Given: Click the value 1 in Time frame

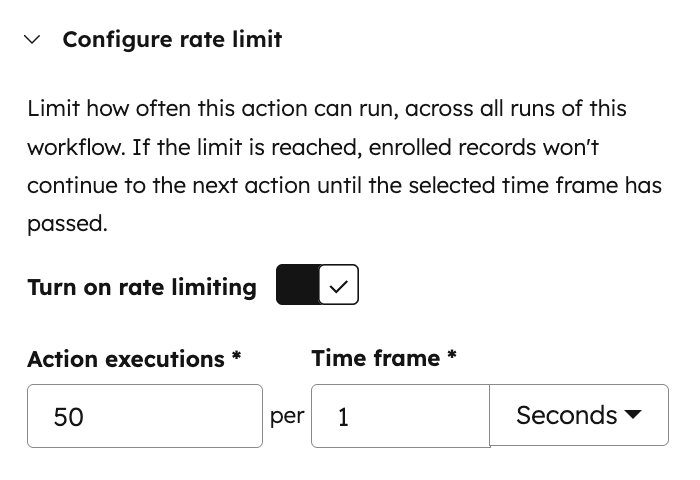Looking at the screenshot, I should (343, 416).
